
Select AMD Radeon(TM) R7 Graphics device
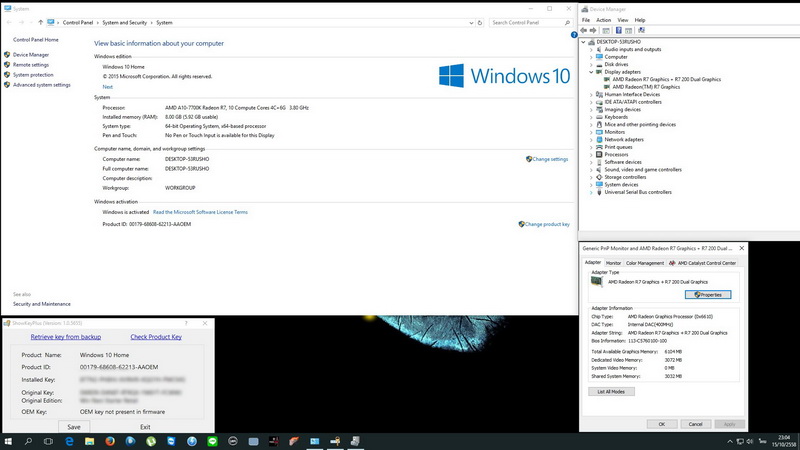click(646, 87)
